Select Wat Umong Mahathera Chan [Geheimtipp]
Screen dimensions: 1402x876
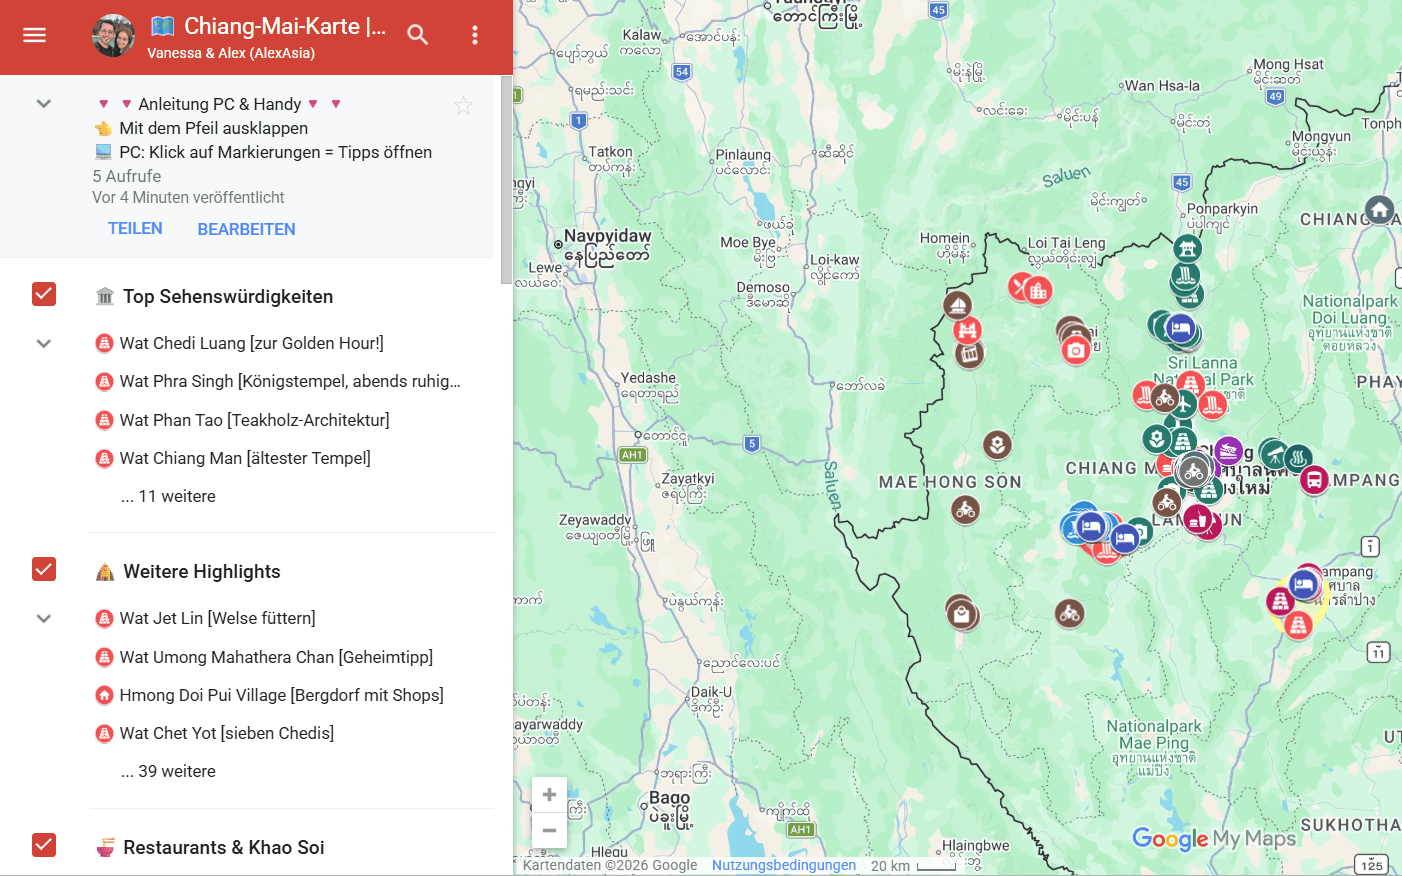[x=276, y=657]
